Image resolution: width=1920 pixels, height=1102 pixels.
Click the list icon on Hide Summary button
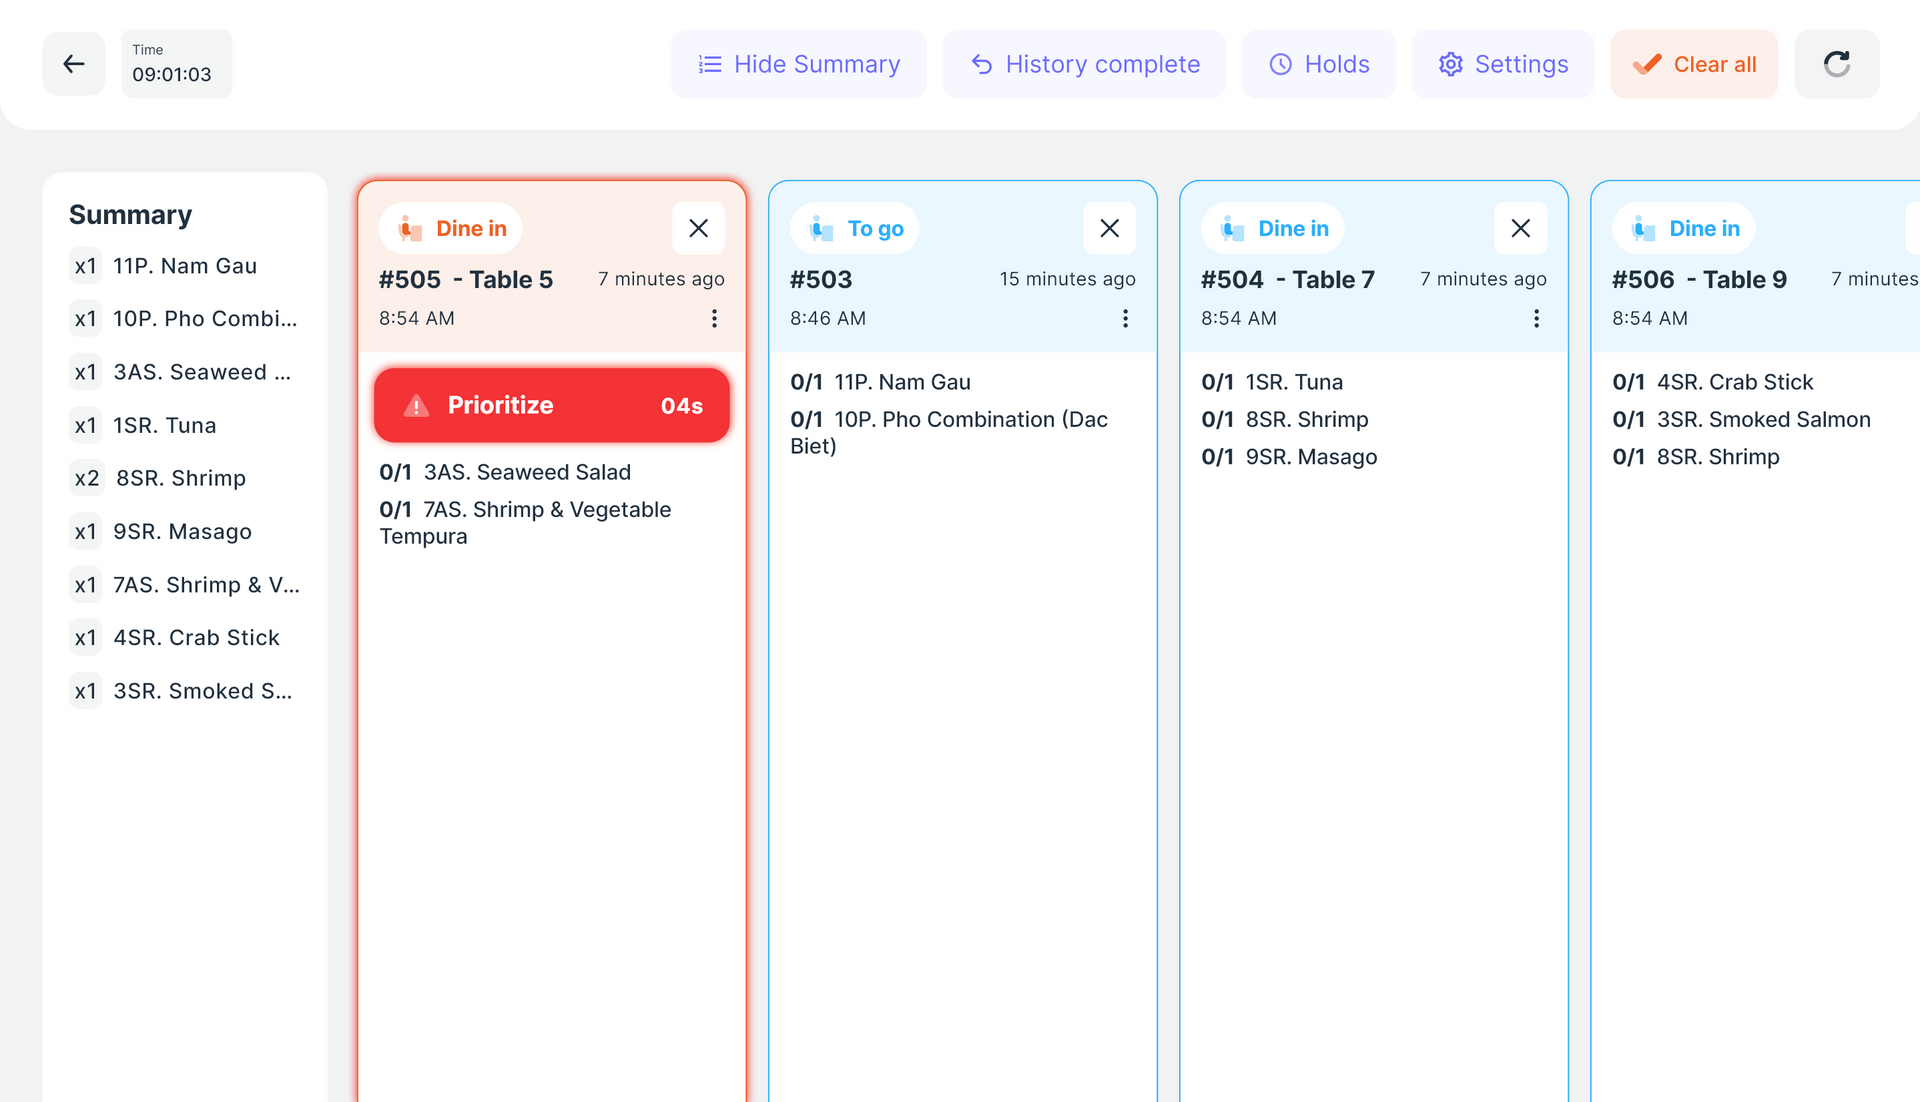709,63
